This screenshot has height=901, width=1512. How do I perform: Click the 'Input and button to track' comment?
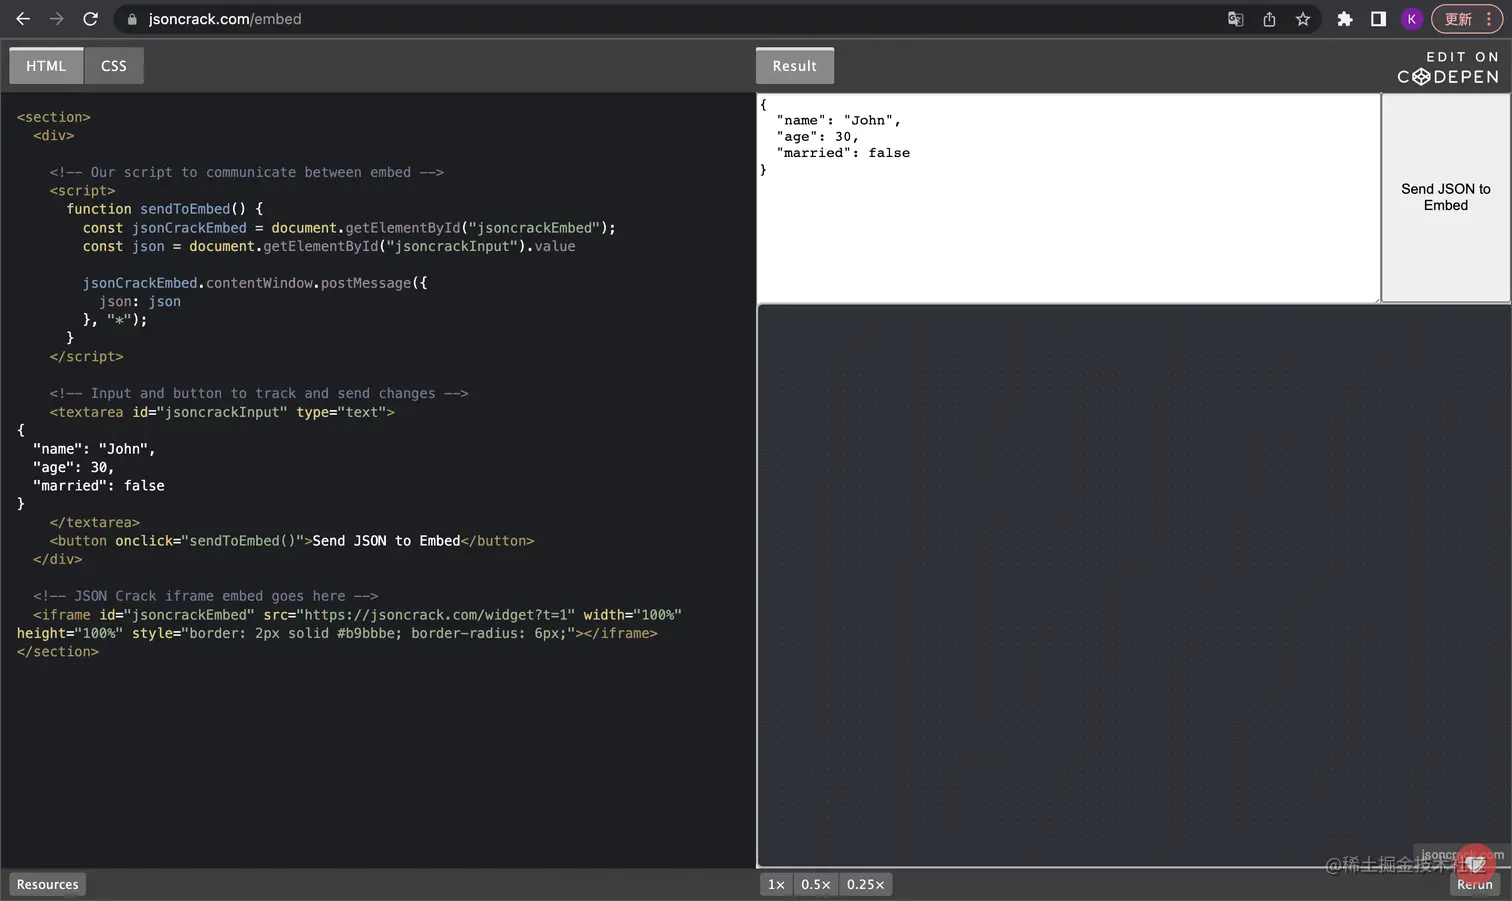point(259,393)
